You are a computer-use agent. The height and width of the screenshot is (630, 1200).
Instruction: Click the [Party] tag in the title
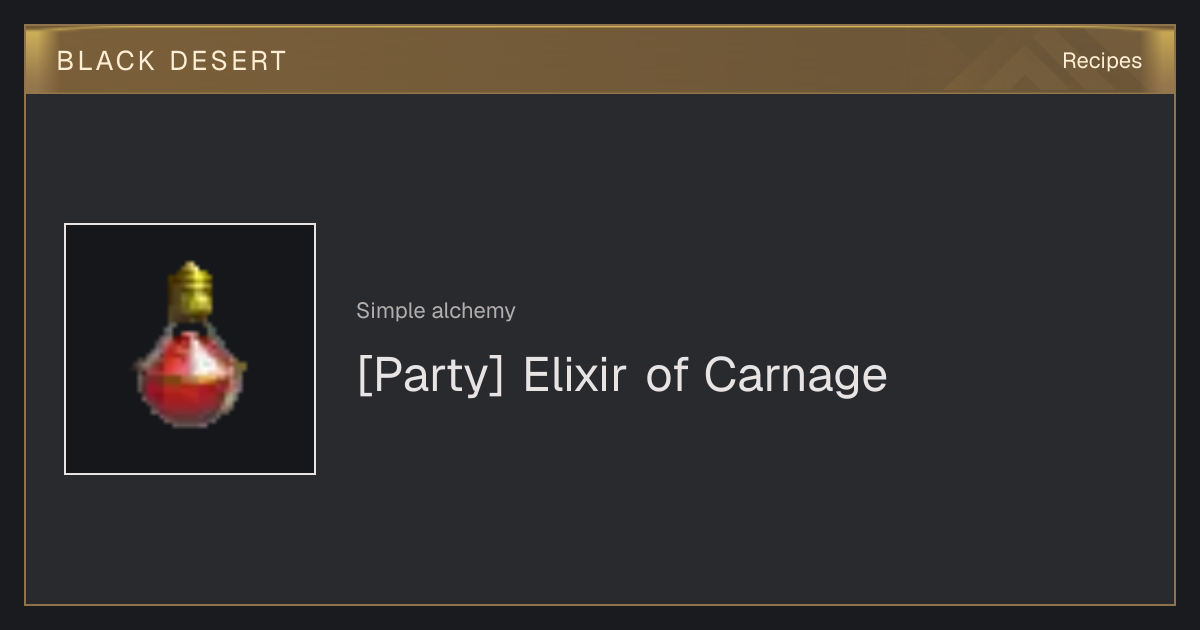click(x=431, y=376)
